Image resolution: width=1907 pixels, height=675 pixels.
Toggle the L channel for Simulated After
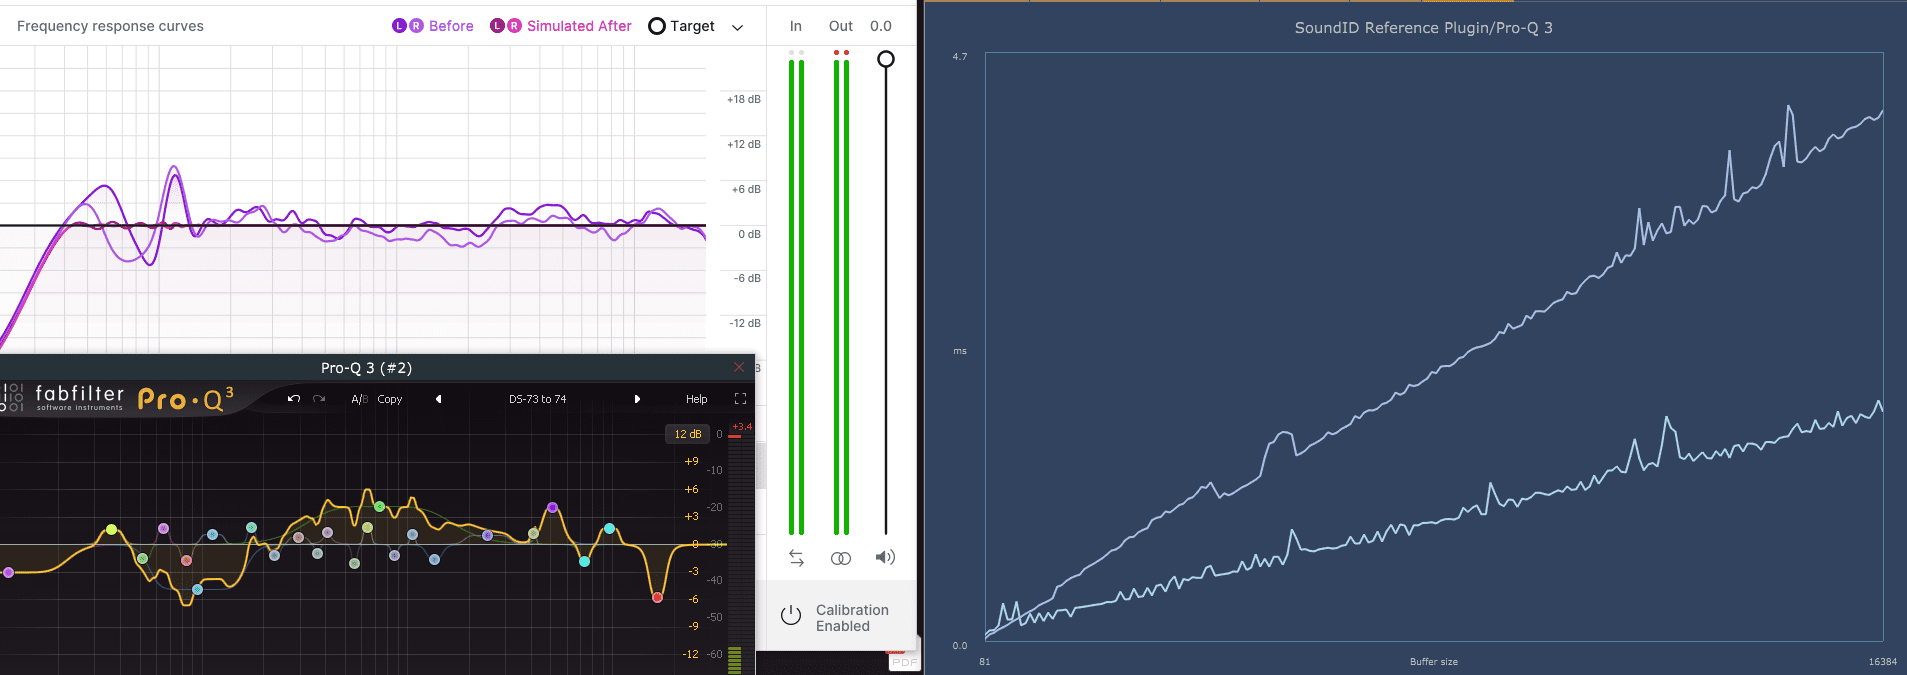[x=497, y=26]
